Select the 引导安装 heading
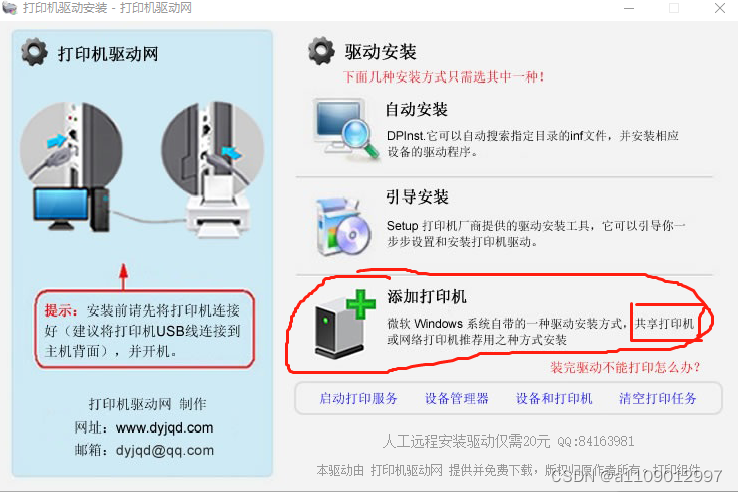Image resolution: width=738 pixels, height=492 pixels. [x=417, y=197]
